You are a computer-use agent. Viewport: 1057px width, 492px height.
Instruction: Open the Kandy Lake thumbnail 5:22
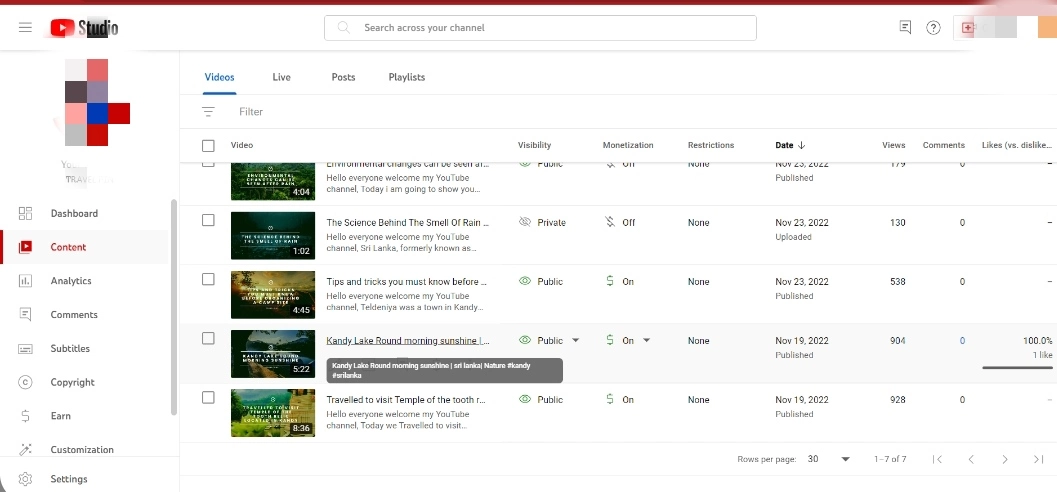click(272, 354)
